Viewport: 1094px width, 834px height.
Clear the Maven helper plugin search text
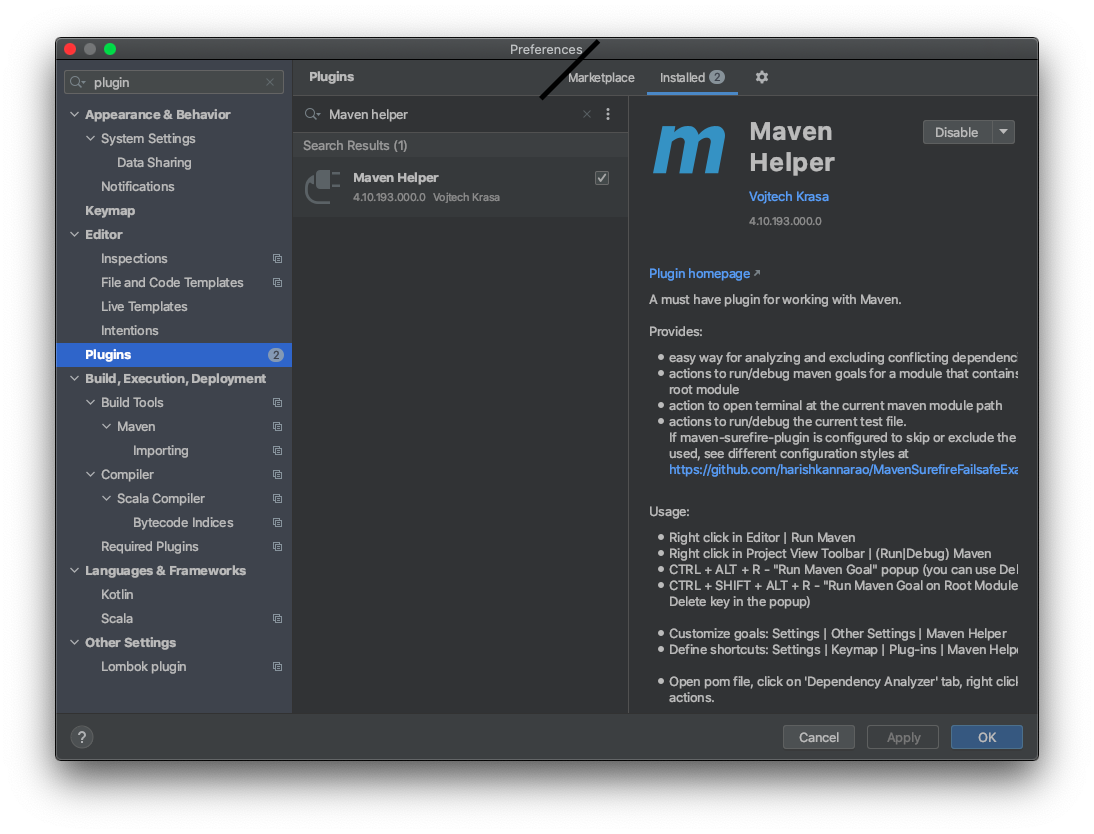[587, 114]
